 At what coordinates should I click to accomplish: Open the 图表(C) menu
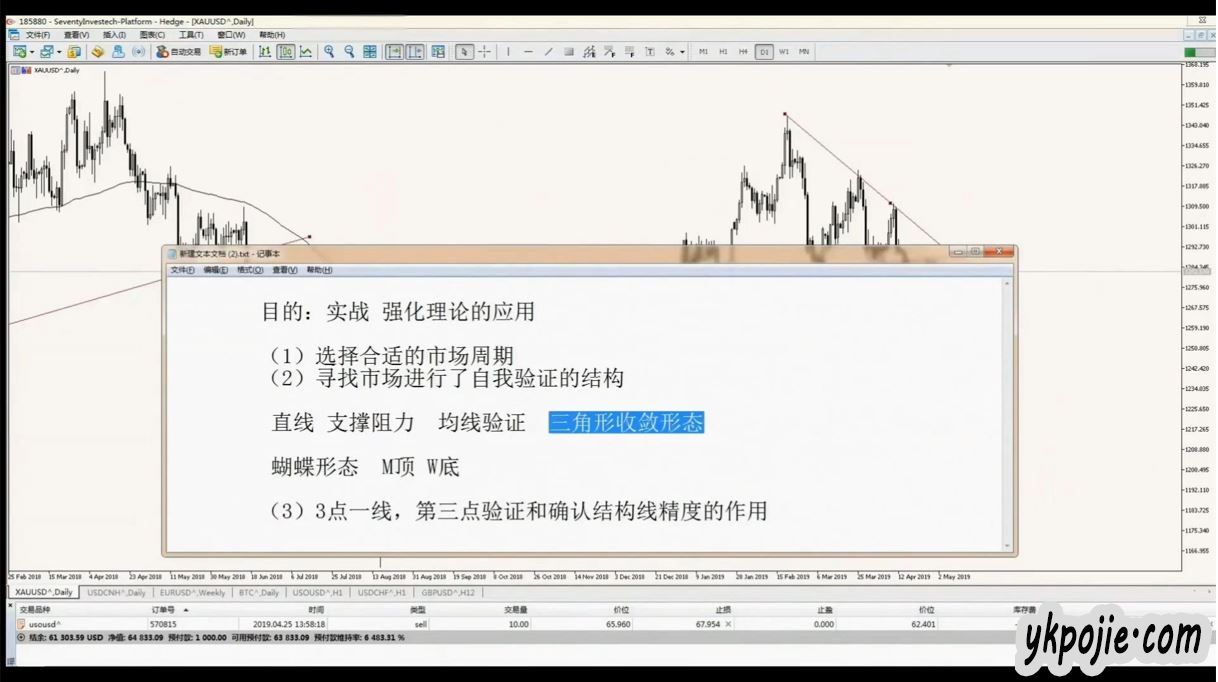(153, 35)
